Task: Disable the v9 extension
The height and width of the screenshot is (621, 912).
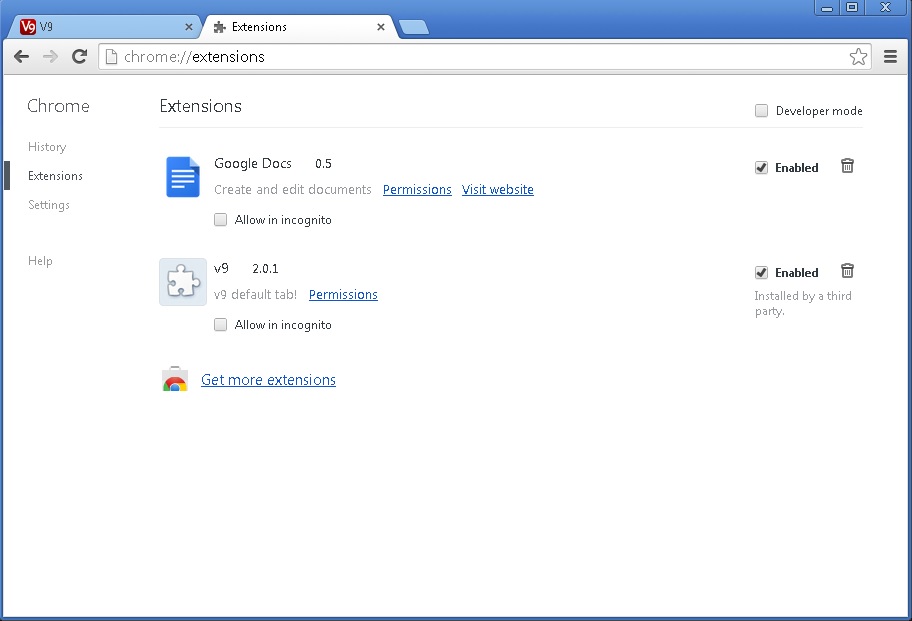Action: point(761,272)
